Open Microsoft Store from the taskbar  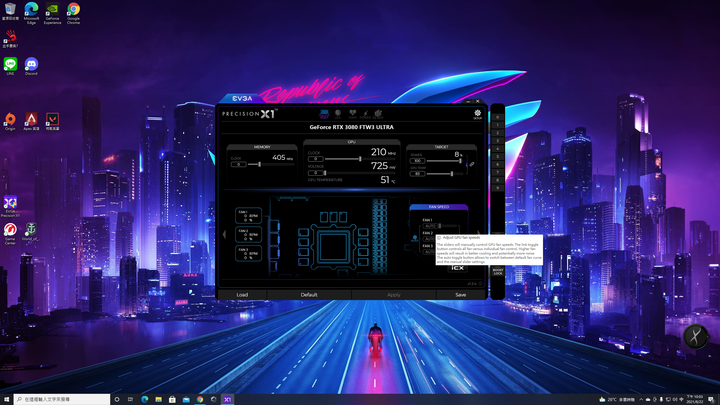click(172, 399)
